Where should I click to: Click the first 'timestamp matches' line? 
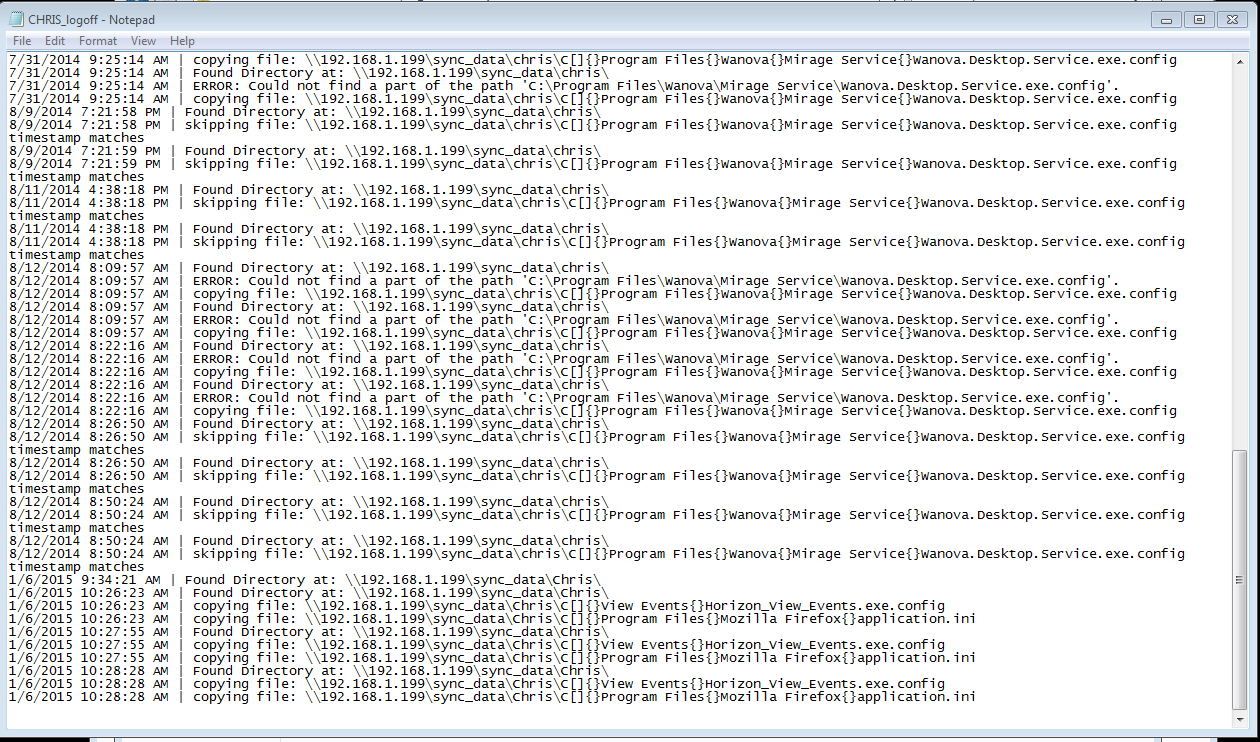76,138
